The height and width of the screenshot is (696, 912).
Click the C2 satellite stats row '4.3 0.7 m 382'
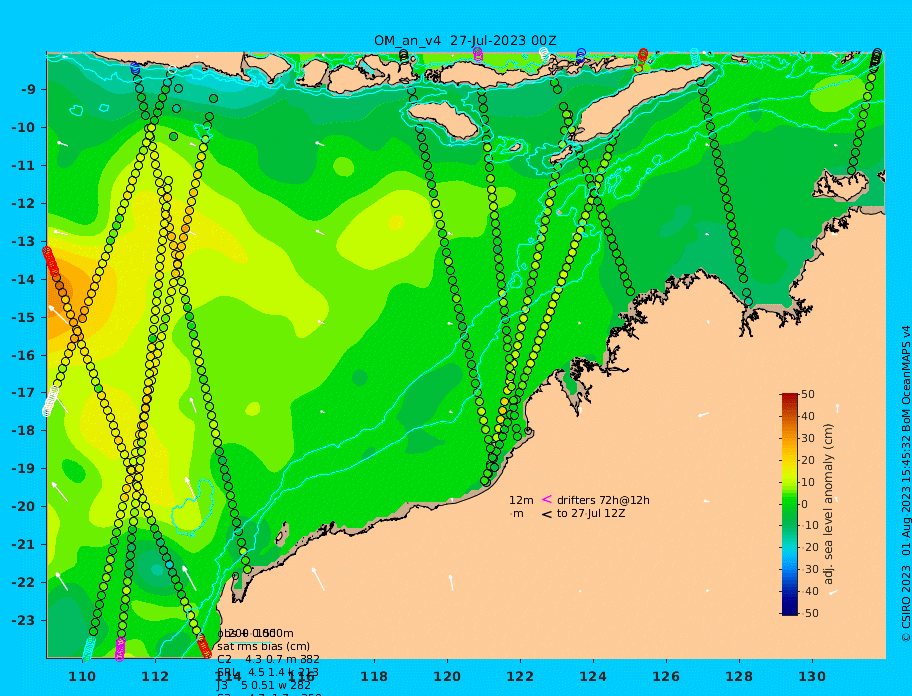[268, 659]
